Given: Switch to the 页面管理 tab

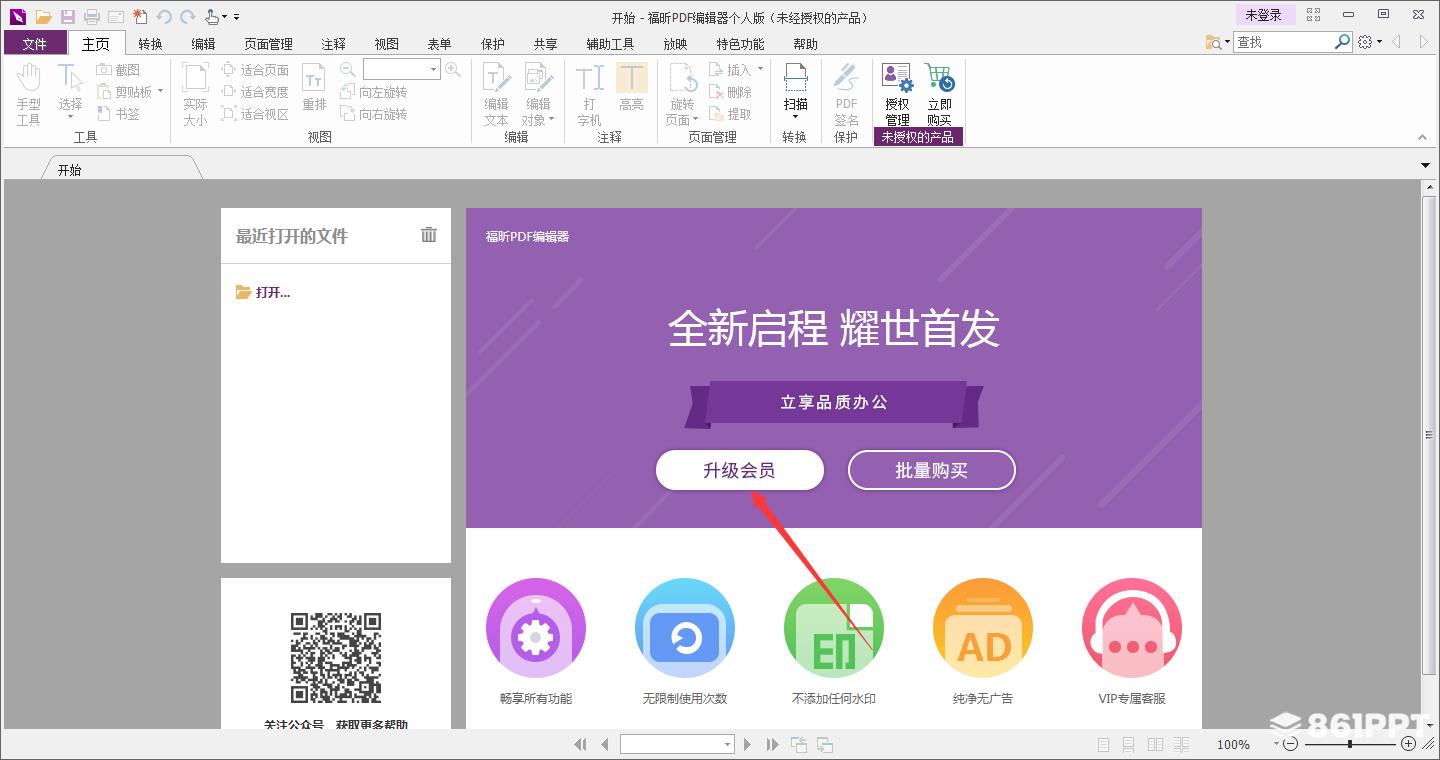Looking at the screenshot, I should (268, 44).
